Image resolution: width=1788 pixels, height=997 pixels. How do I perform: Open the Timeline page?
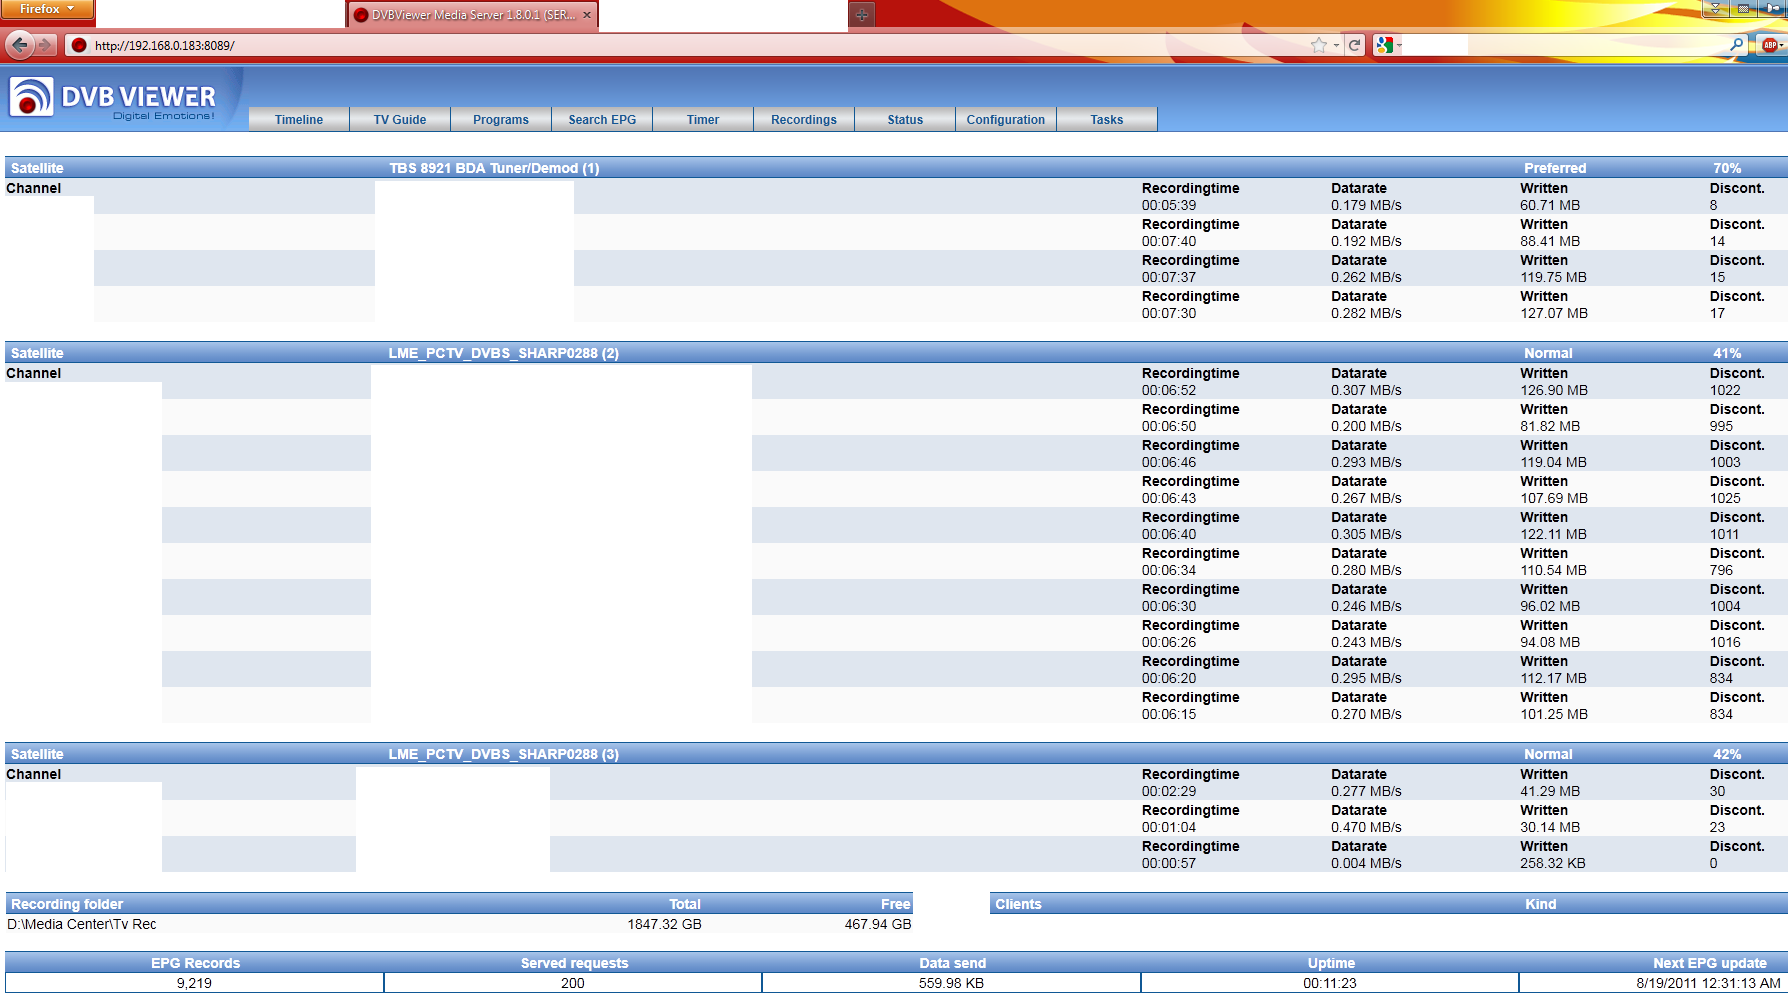pyautogui.click(x=299, y=119)
